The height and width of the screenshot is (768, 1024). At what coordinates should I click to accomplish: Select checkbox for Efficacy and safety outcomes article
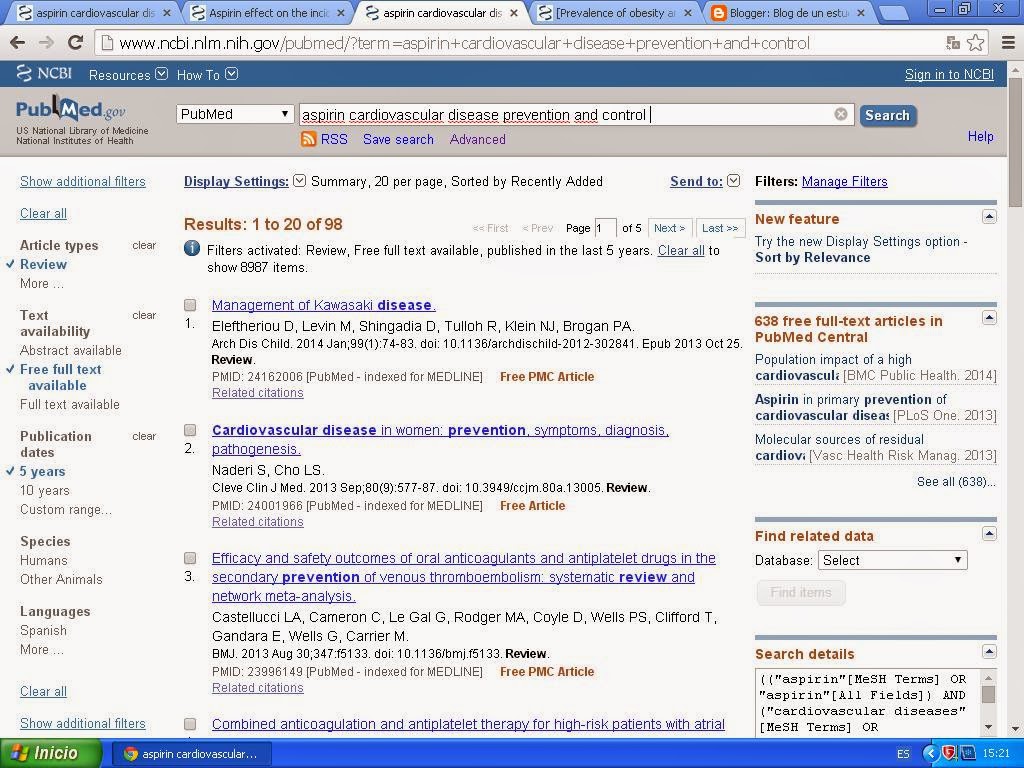point(190,558)
